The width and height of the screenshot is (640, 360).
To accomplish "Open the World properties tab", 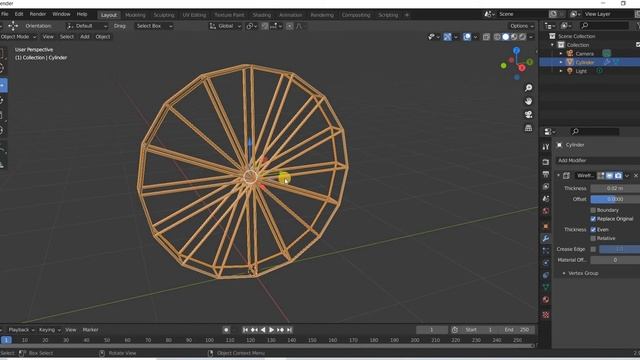I will [546, 211].
